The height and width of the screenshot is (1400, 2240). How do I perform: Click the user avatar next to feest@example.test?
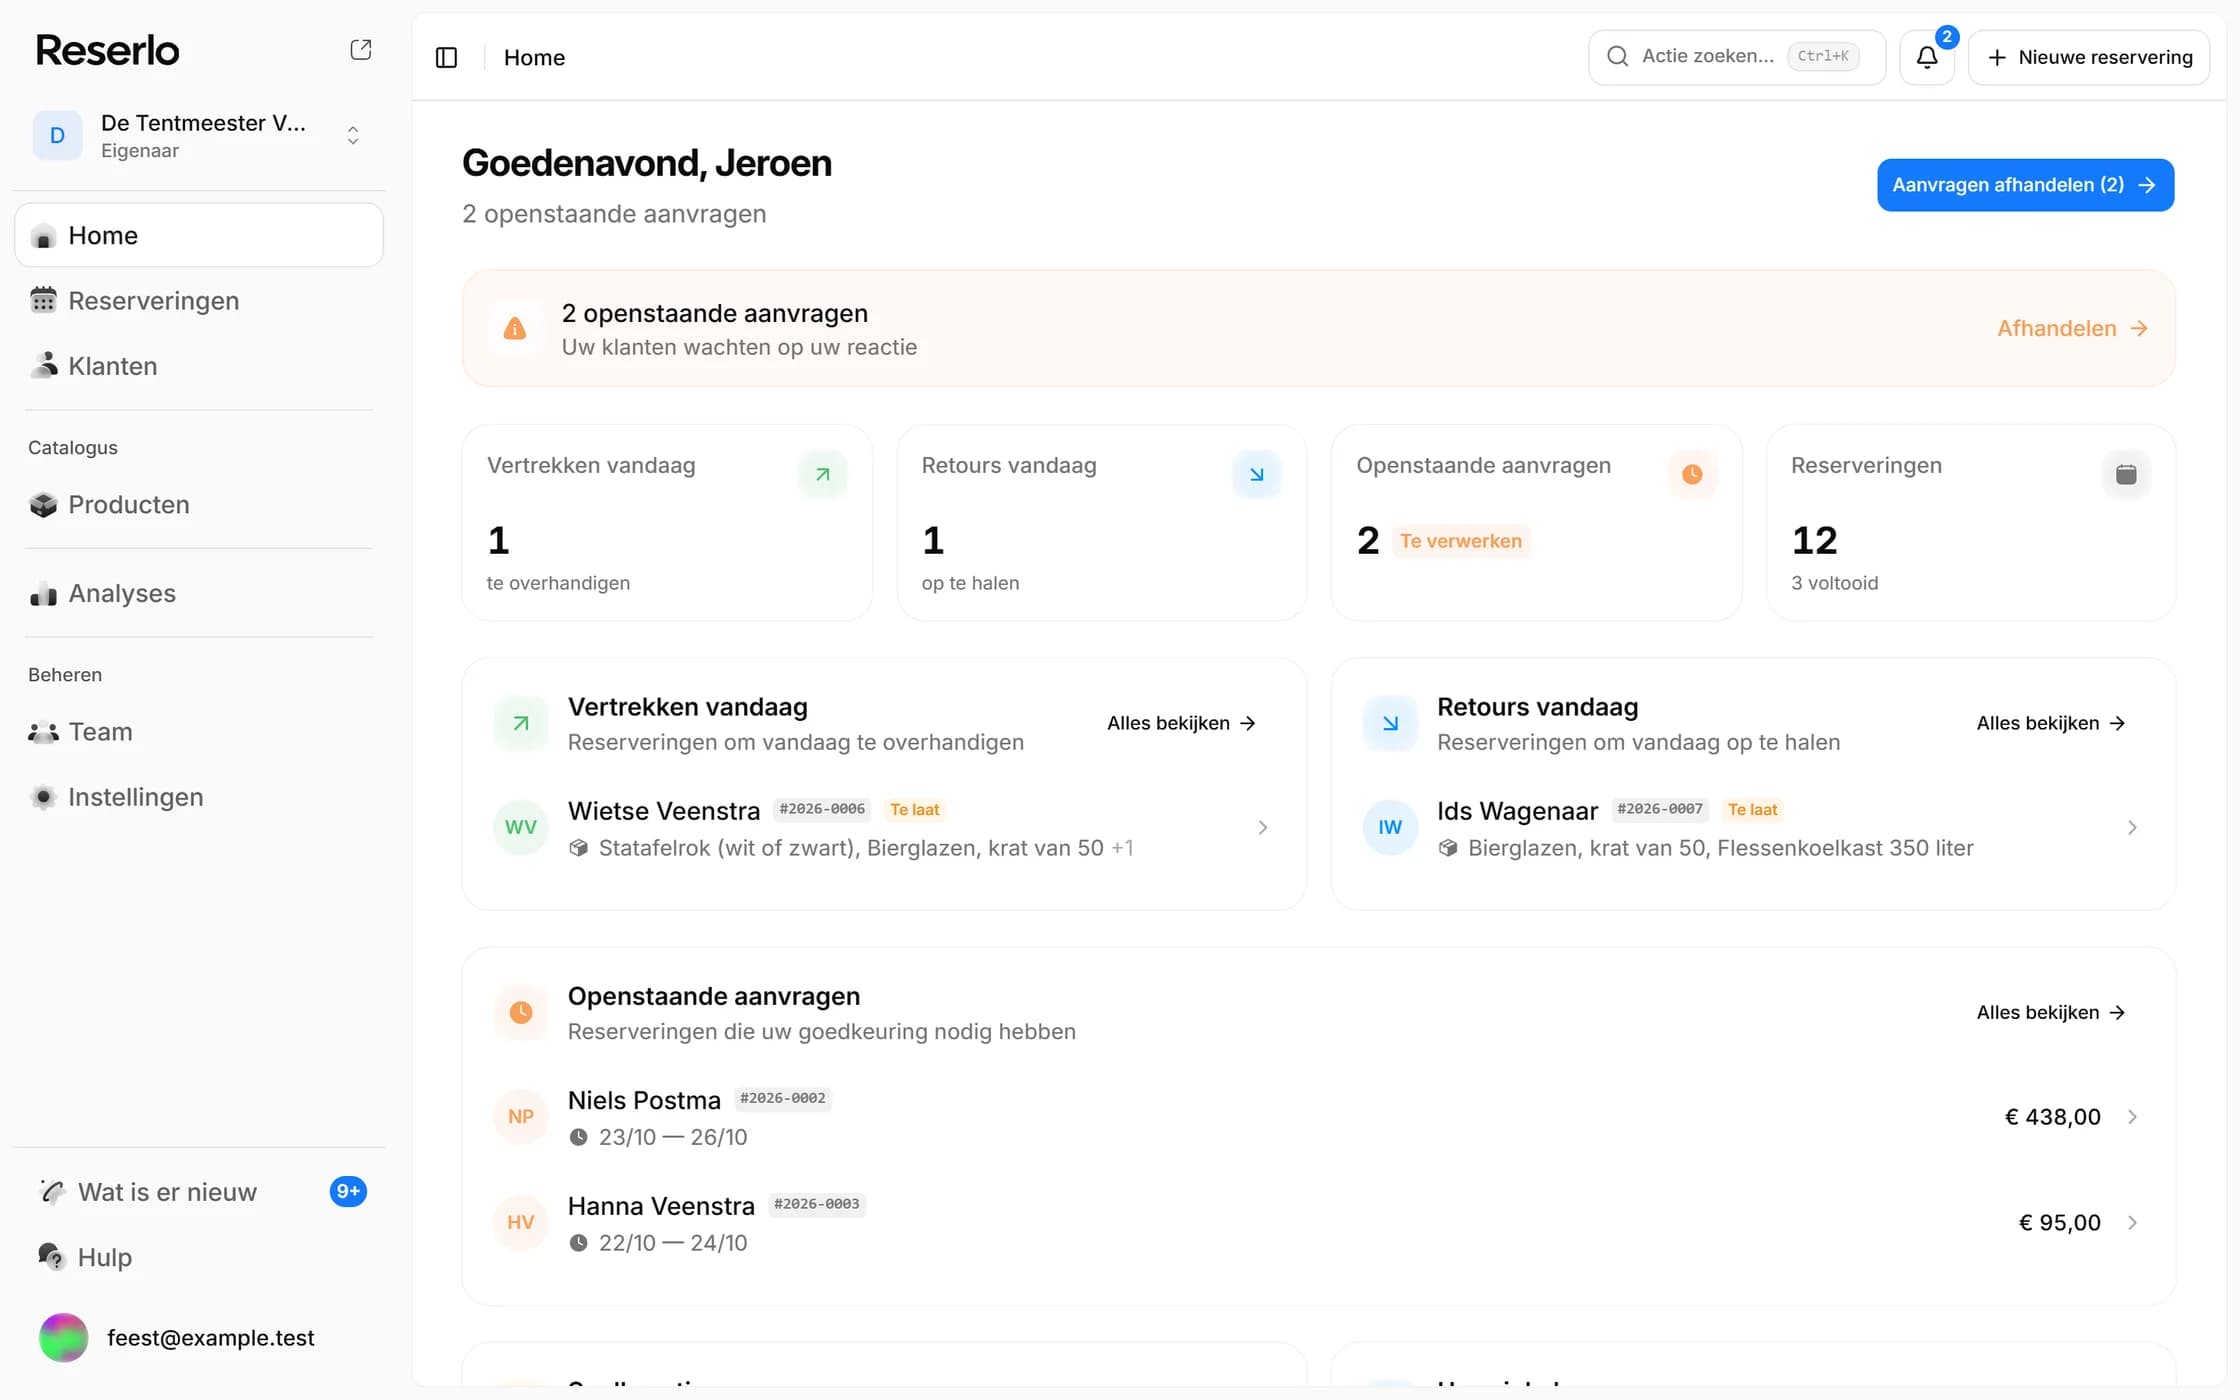point(63,1338)
